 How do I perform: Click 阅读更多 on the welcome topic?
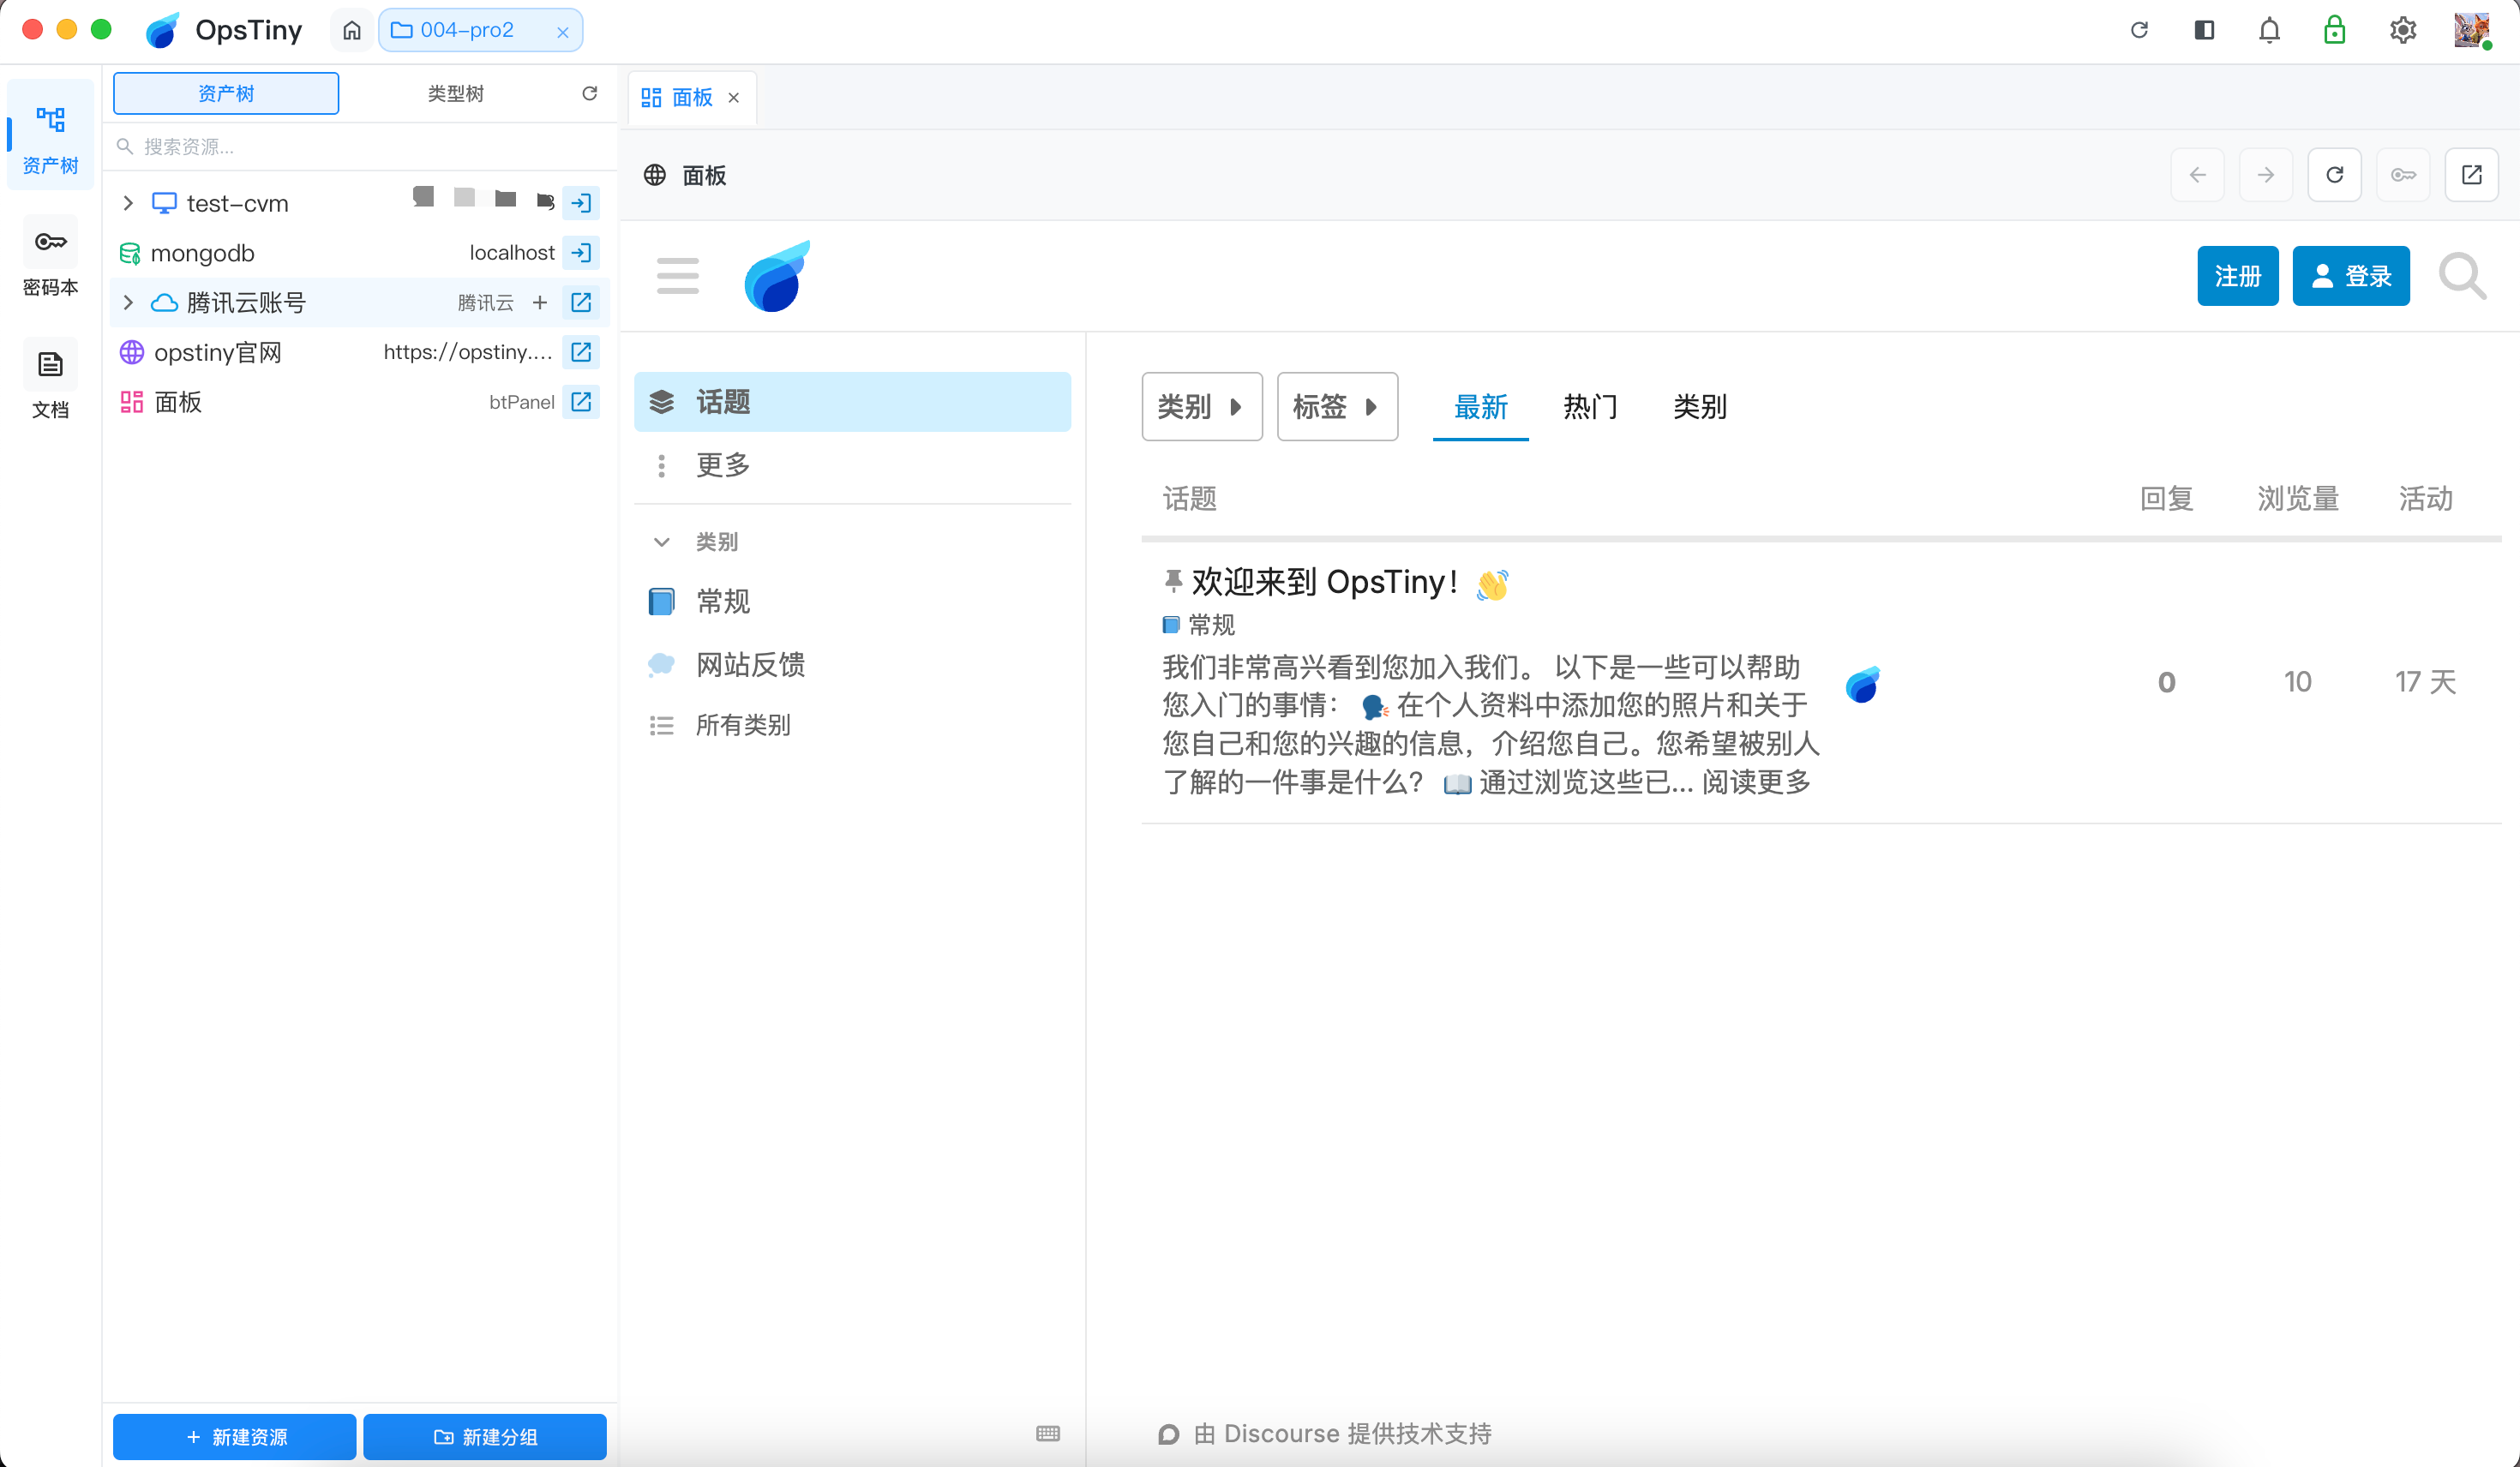tap(1757, 782)
